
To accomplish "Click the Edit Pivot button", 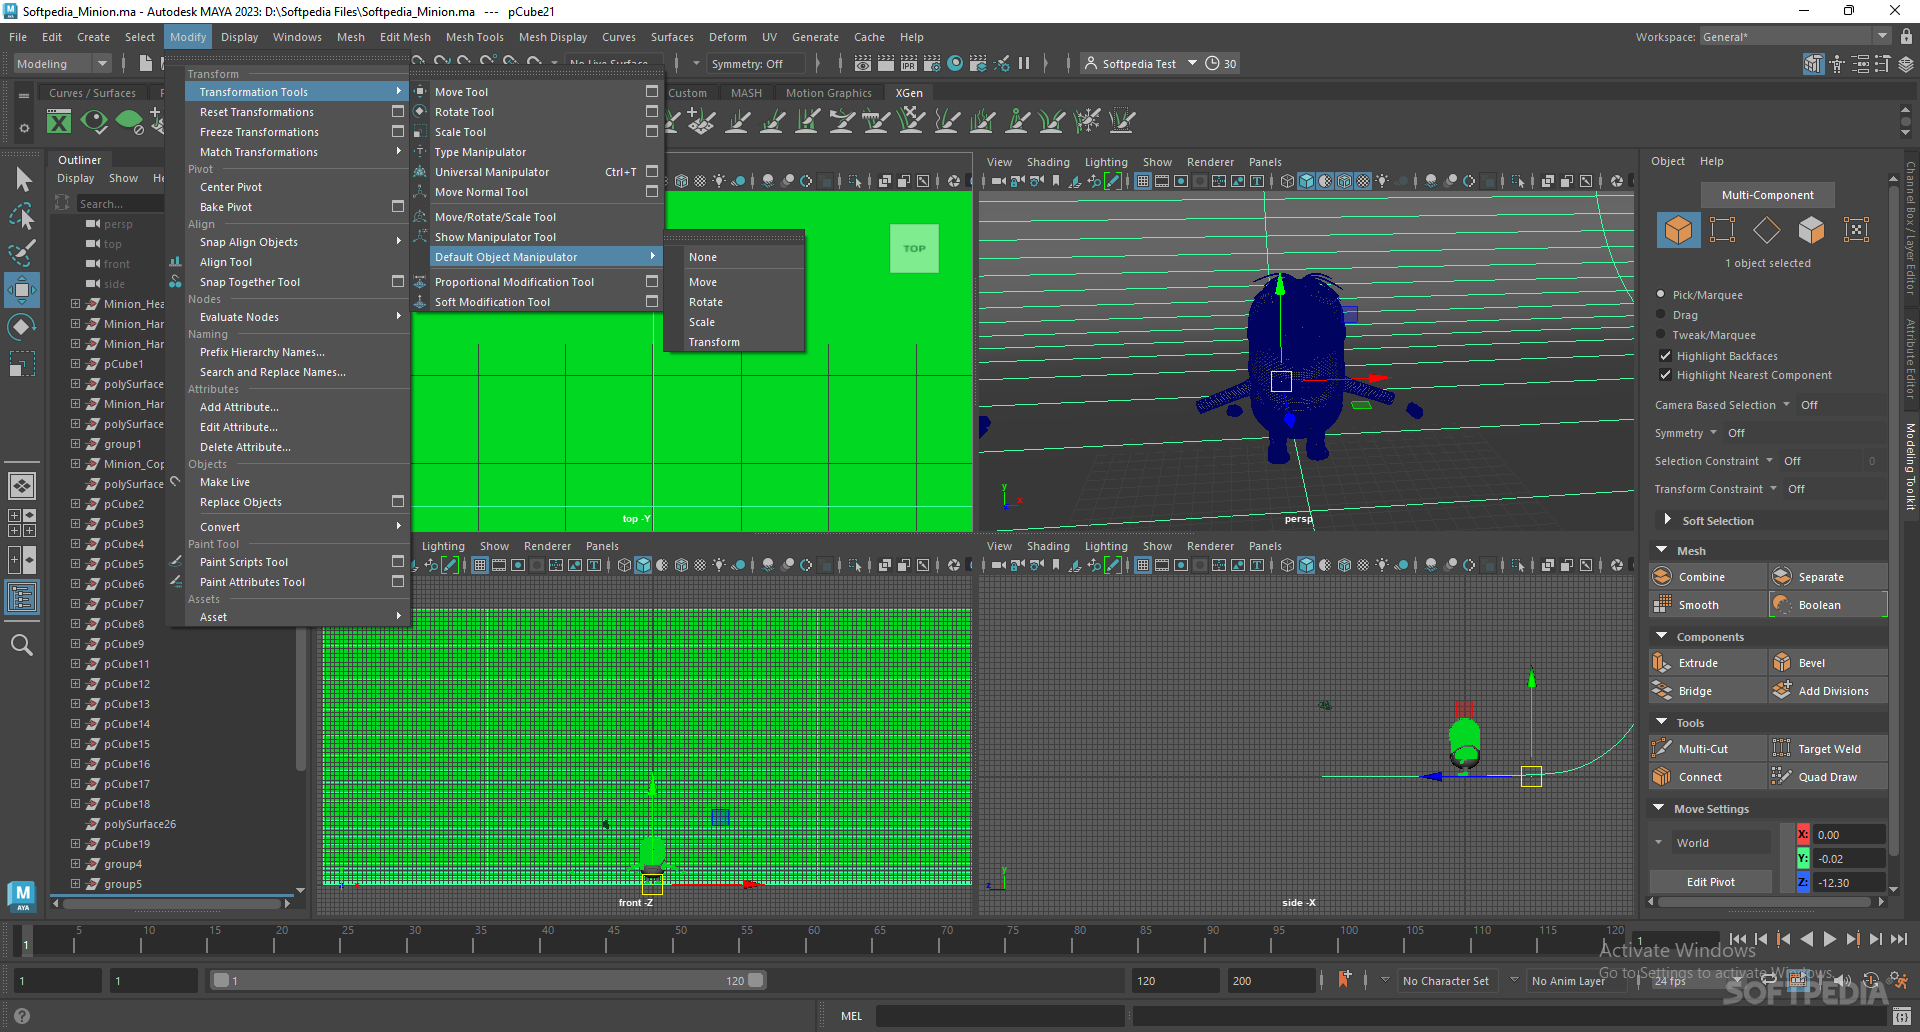I will click(1710, 882).
